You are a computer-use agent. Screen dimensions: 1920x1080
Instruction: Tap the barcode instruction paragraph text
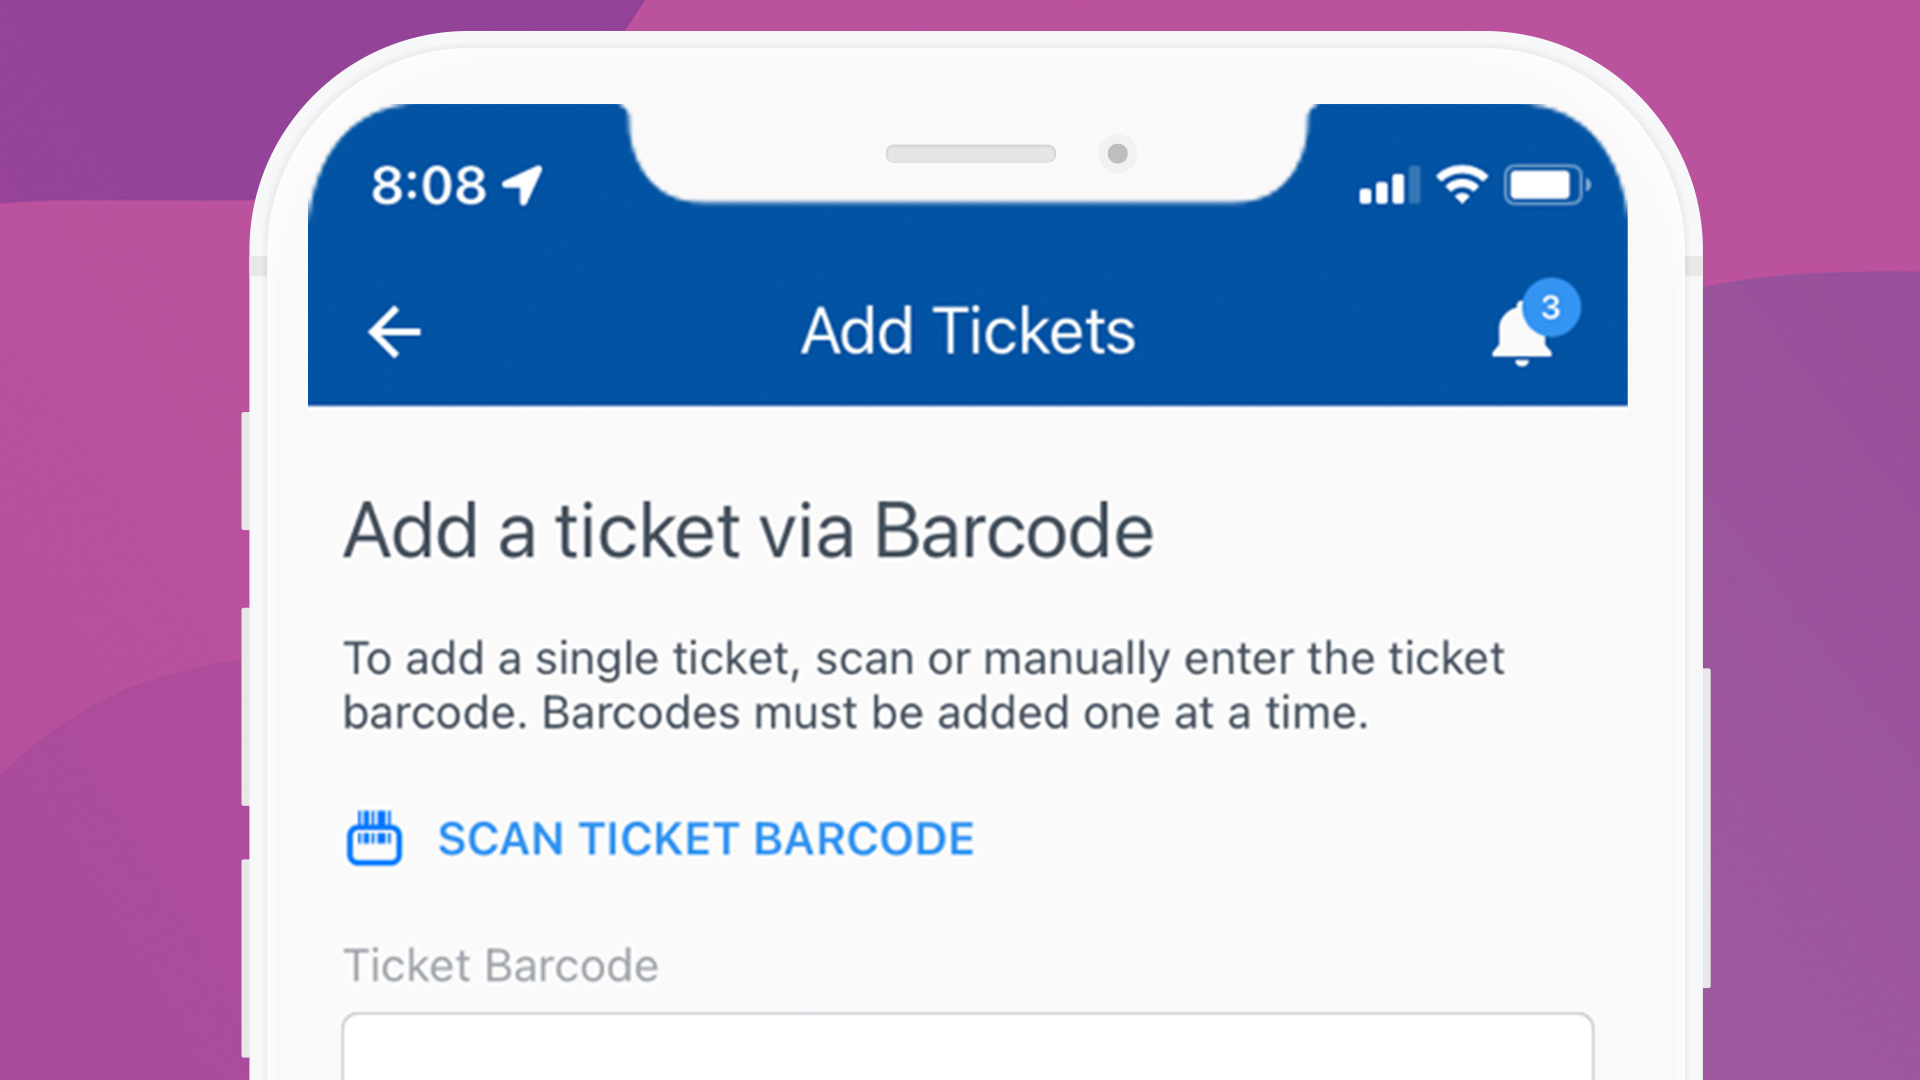[x=923, y=684]
